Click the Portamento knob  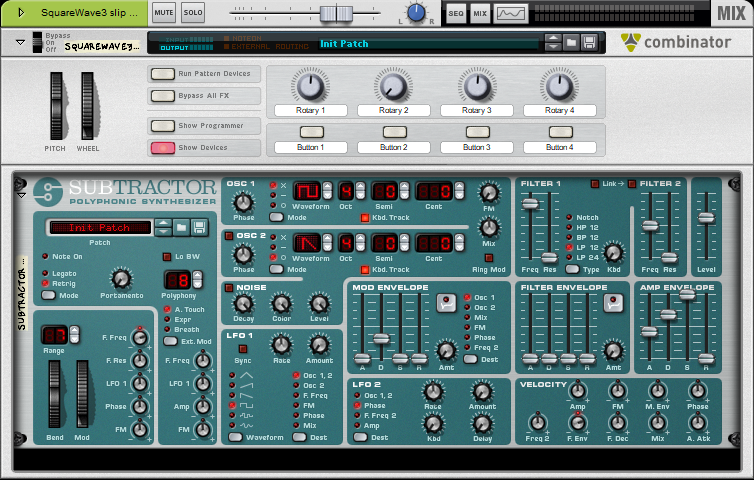(x=121, y=279)
